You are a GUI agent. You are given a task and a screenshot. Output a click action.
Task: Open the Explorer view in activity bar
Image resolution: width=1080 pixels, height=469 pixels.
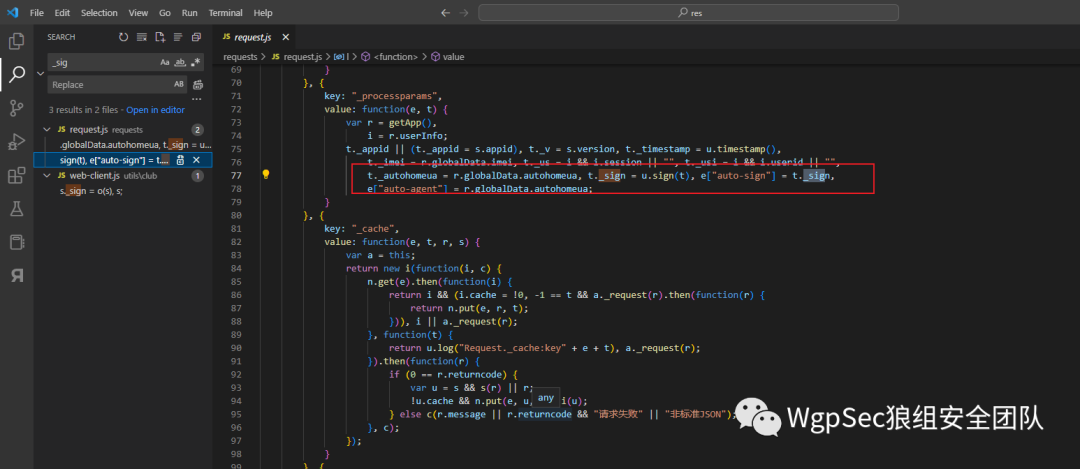tap(17, 41)
